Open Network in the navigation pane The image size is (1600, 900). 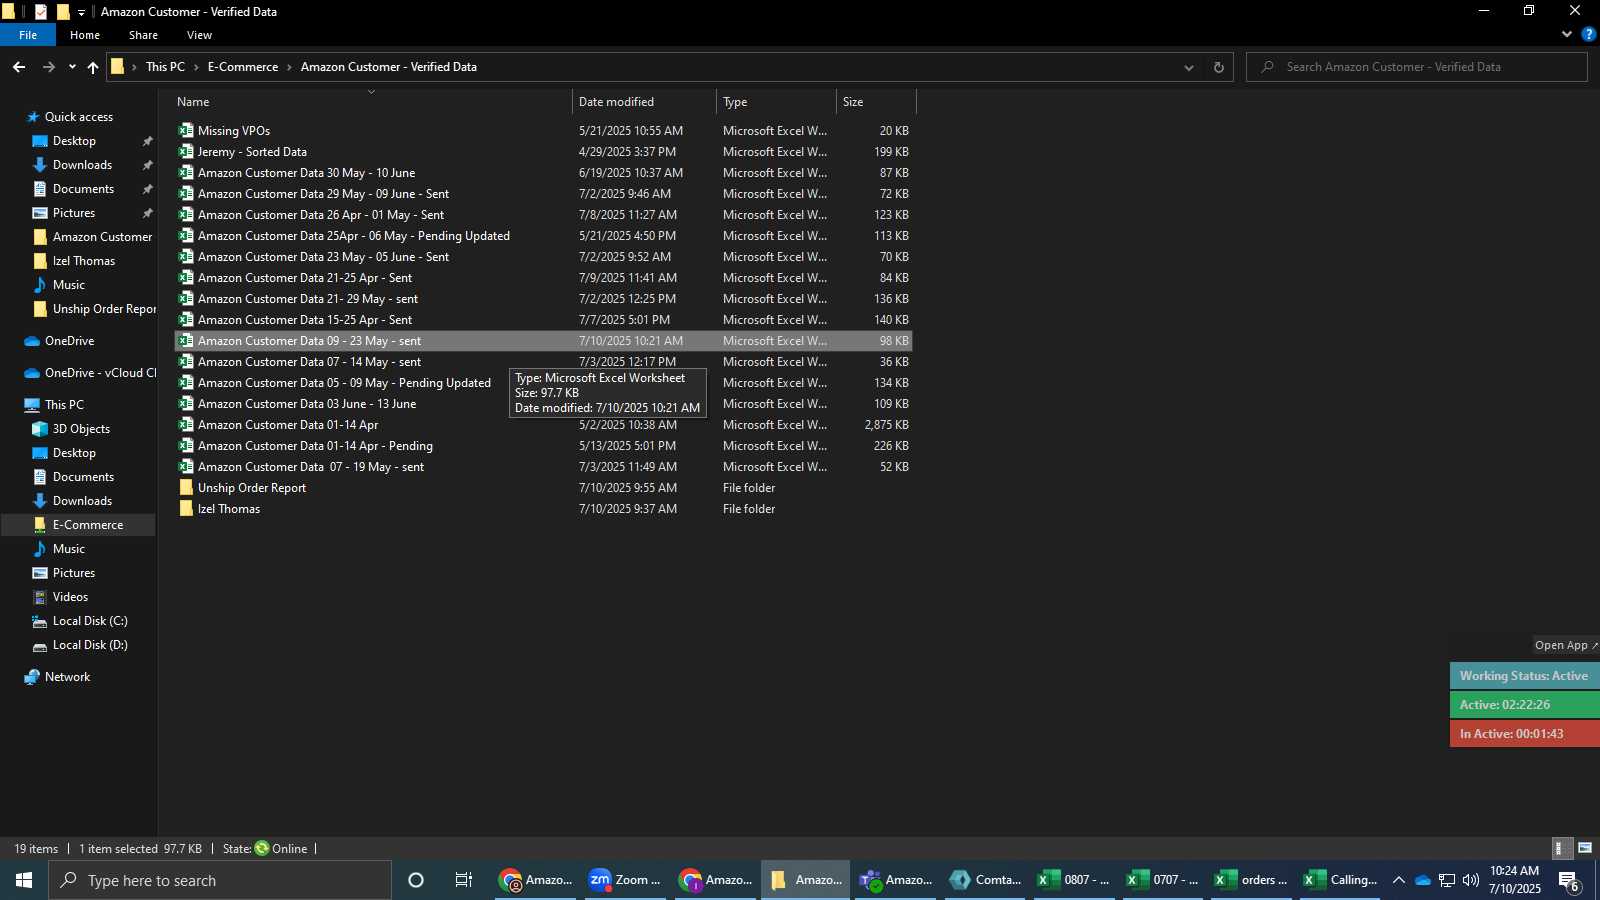pos(67,677)
